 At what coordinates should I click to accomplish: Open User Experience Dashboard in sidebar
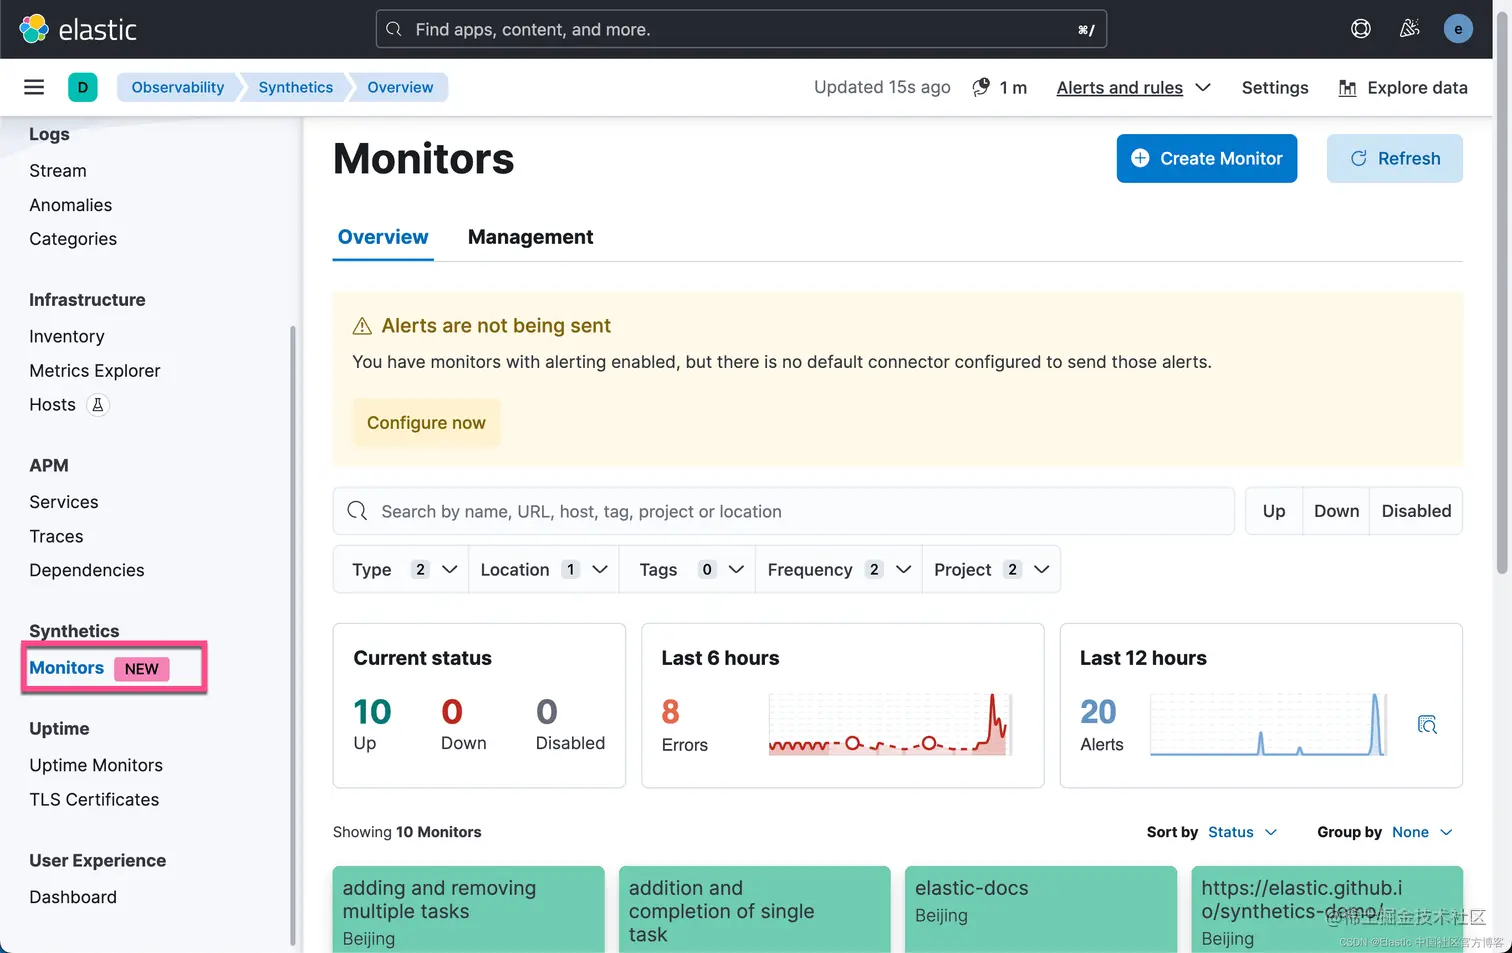click(73, 897)
